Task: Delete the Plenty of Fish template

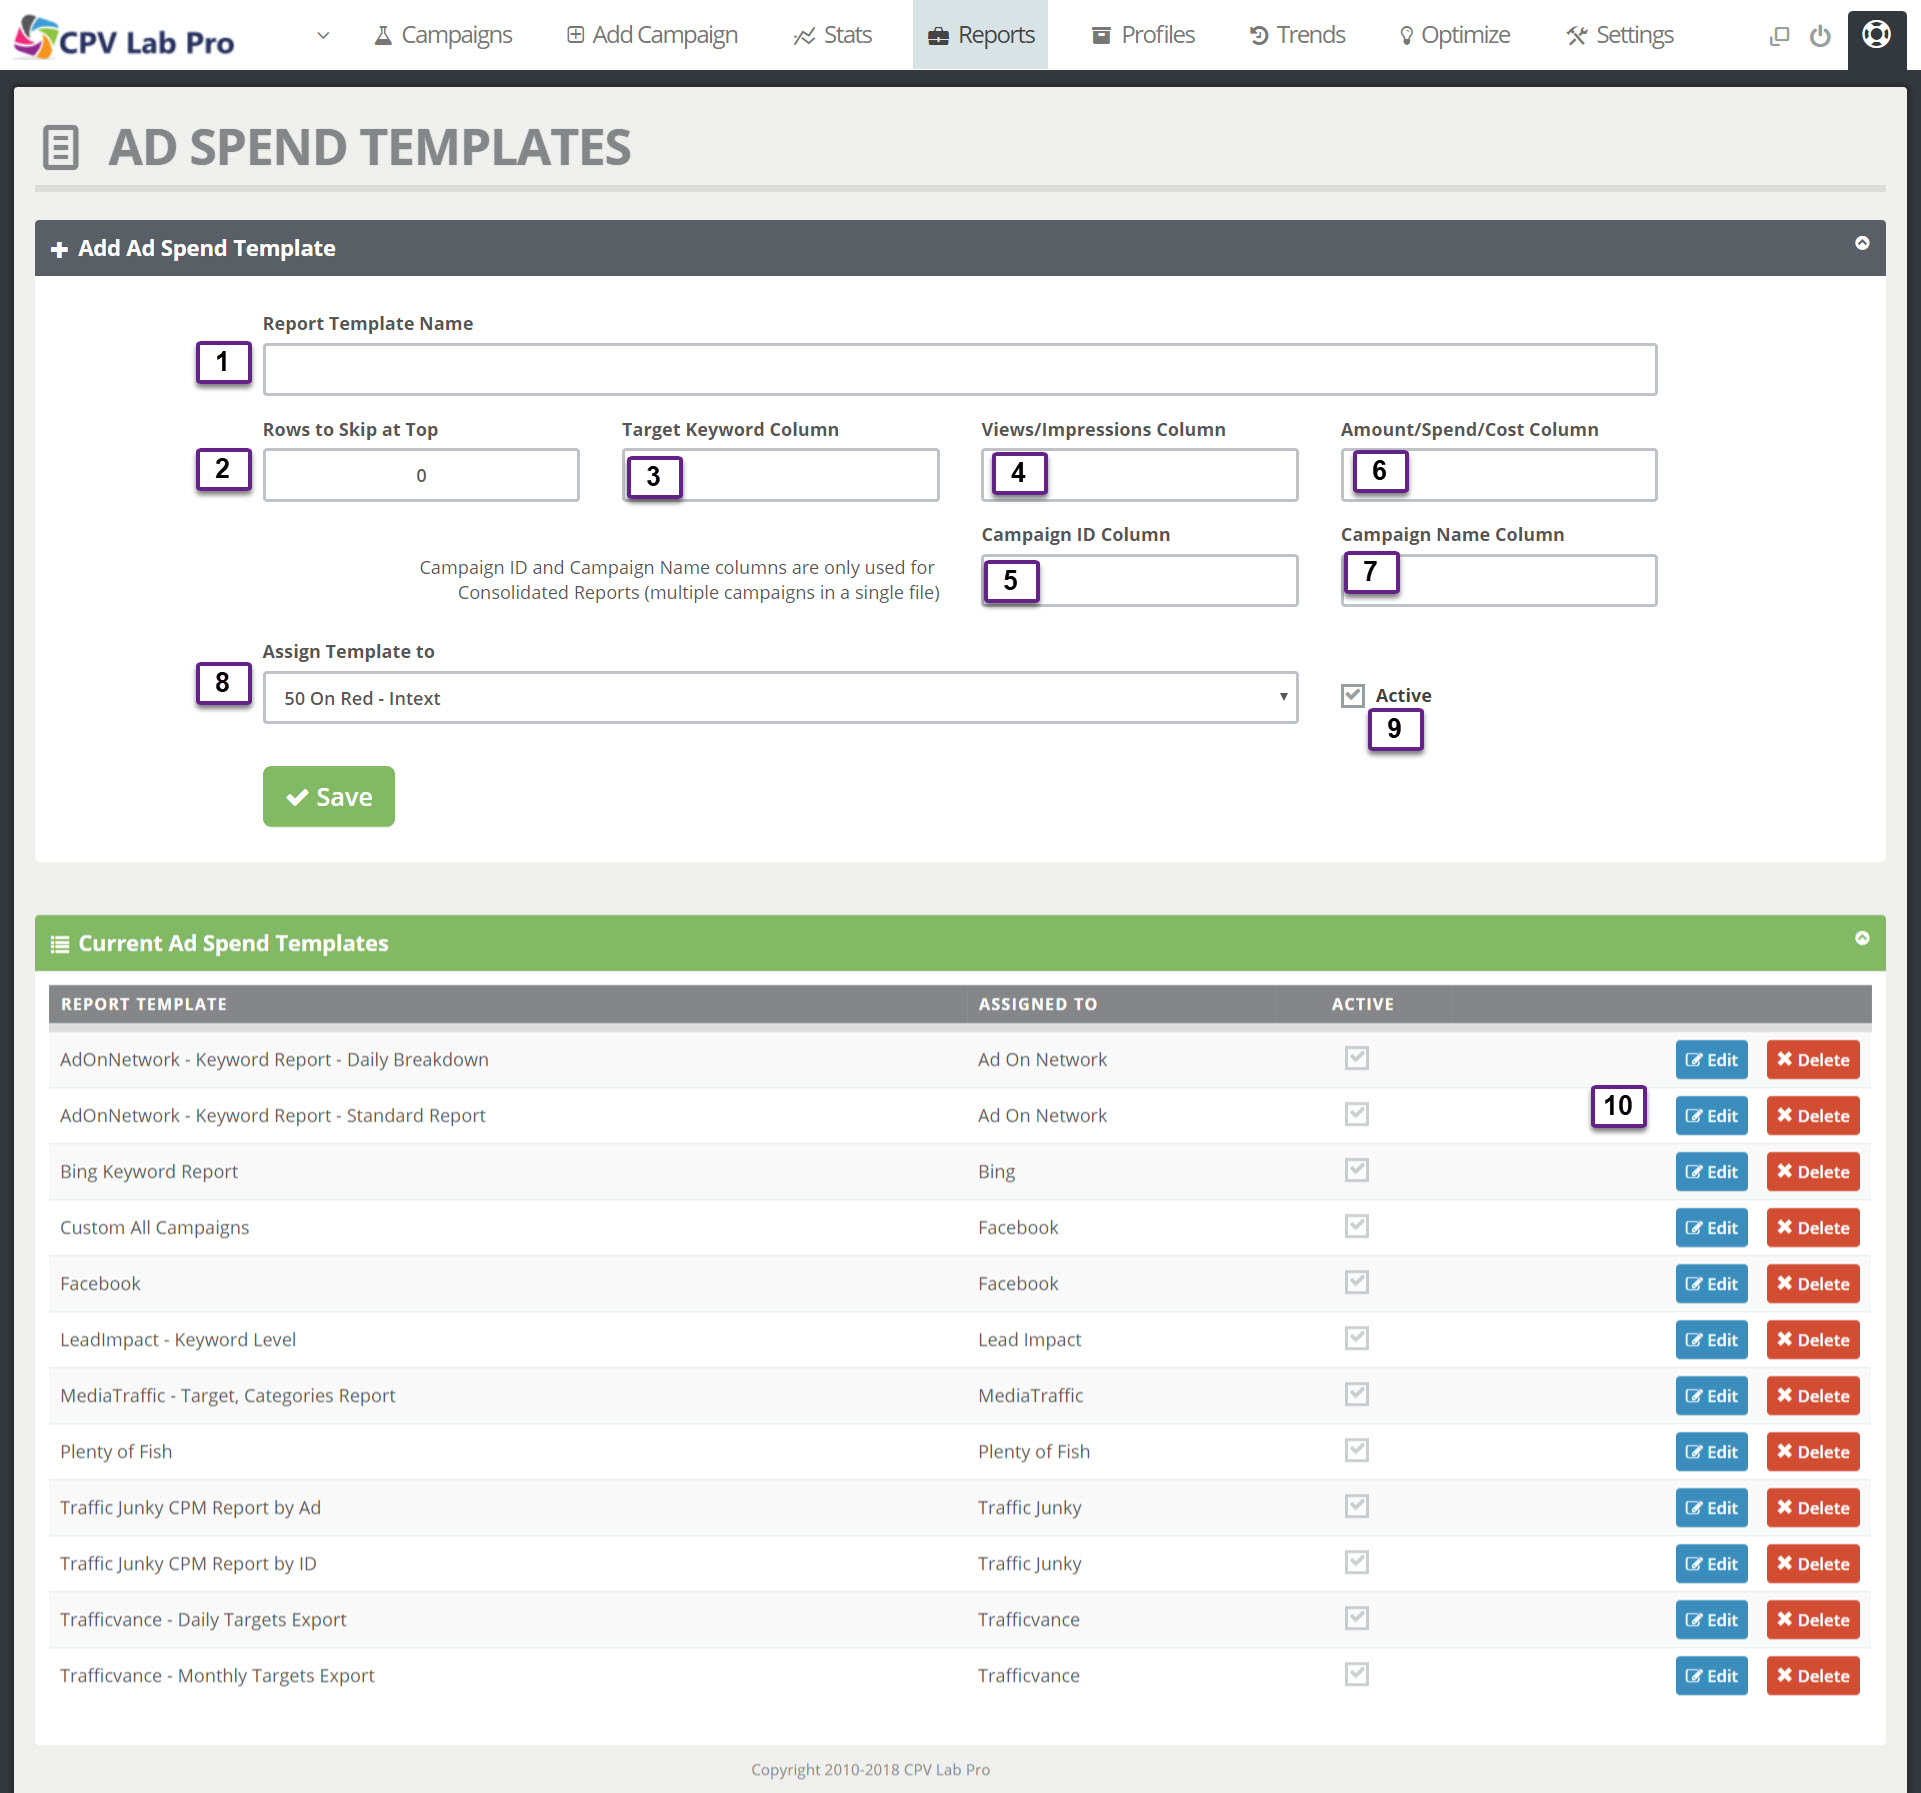Action: [1813, 1452]
